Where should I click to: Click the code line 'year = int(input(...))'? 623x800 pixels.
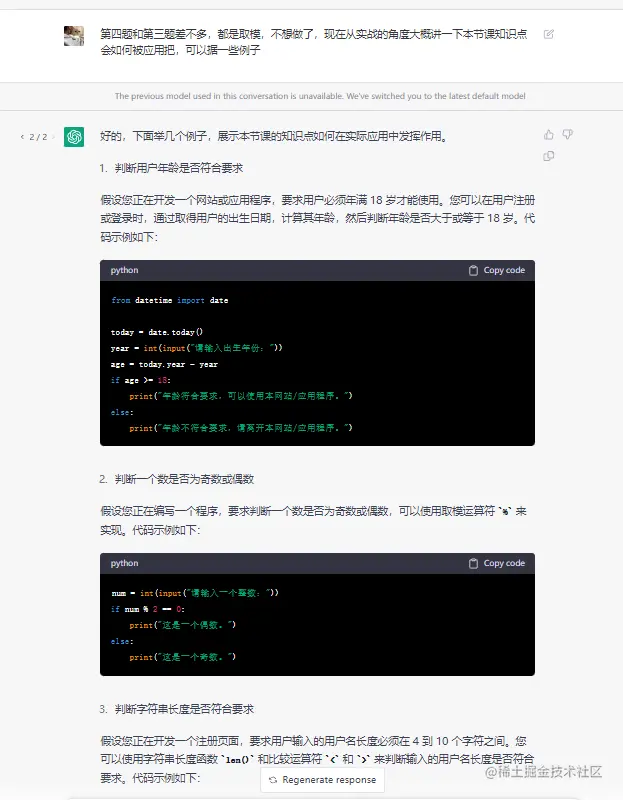click(x=196, y=348)
